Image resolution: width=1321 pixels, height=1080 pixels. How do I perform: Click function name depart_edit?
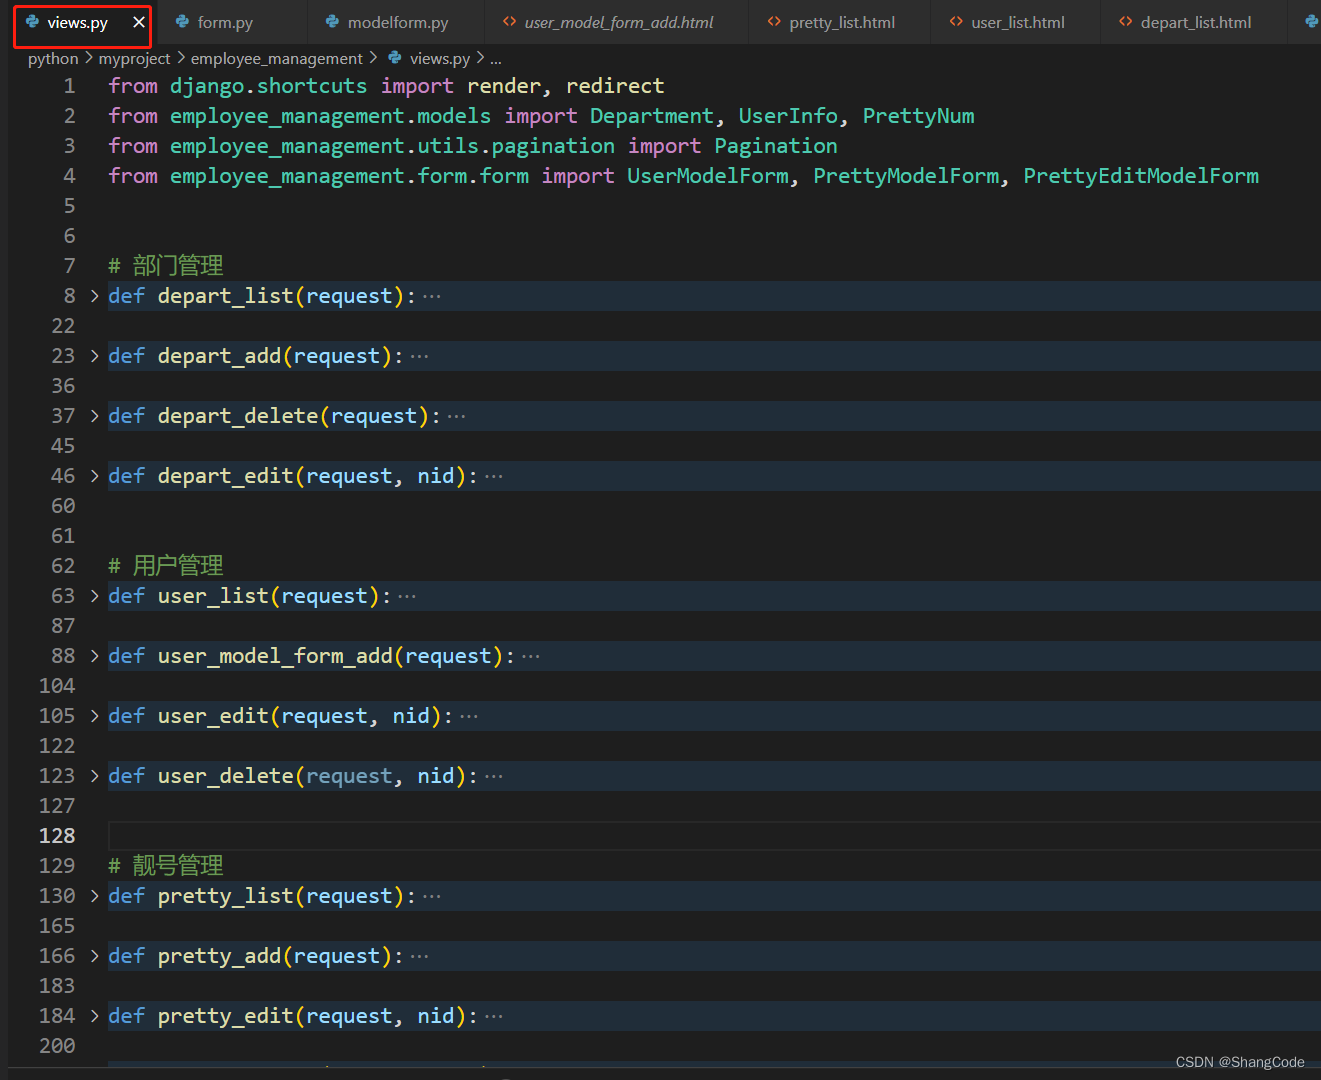pos(226,476)
